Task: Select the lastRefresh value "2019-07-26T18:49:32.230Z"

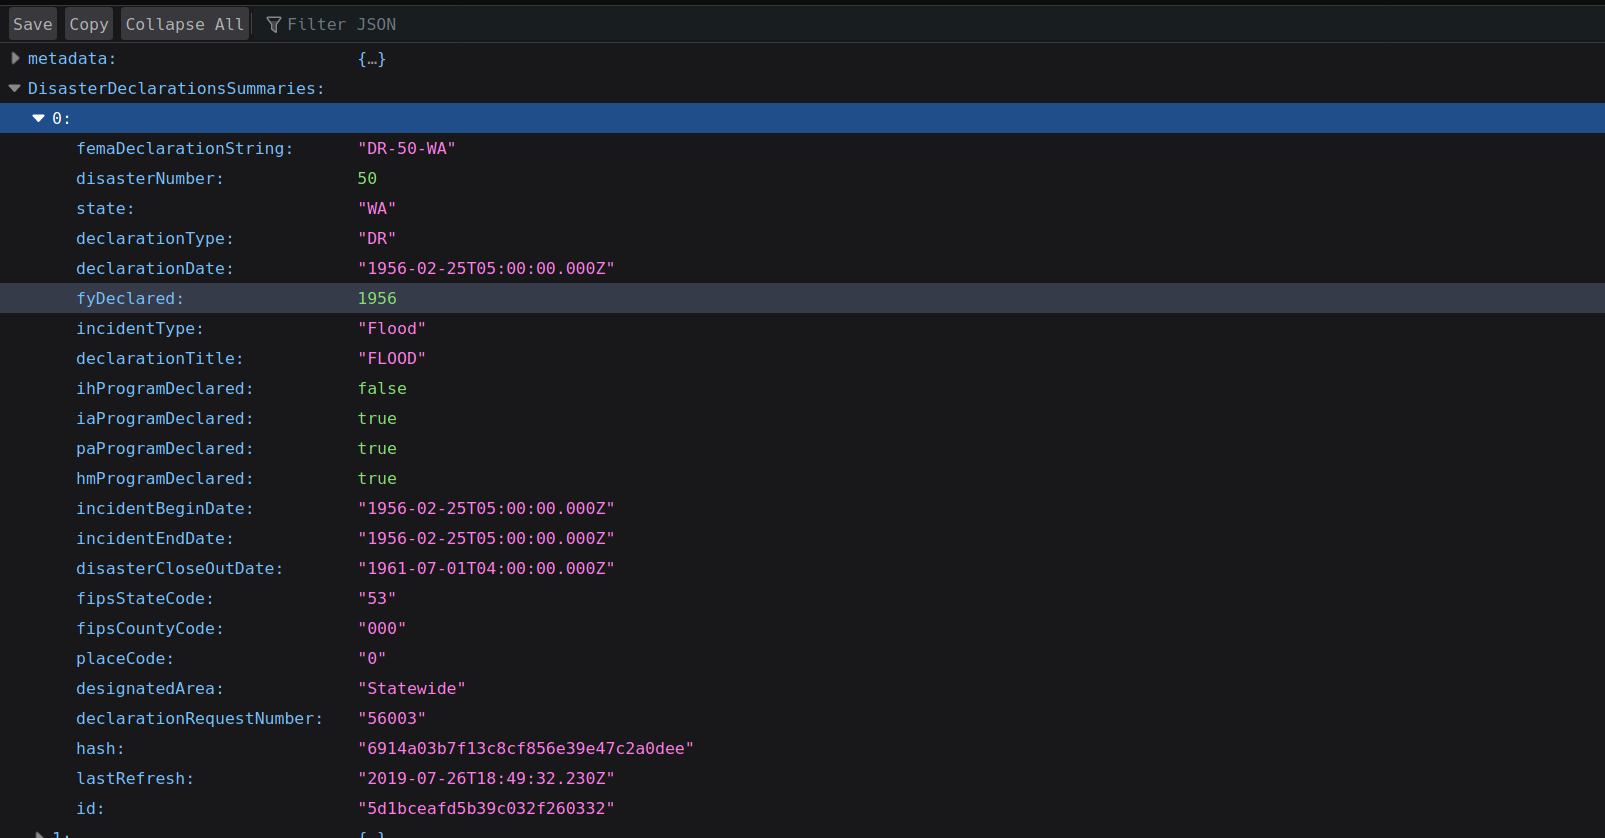Action: 486,778
